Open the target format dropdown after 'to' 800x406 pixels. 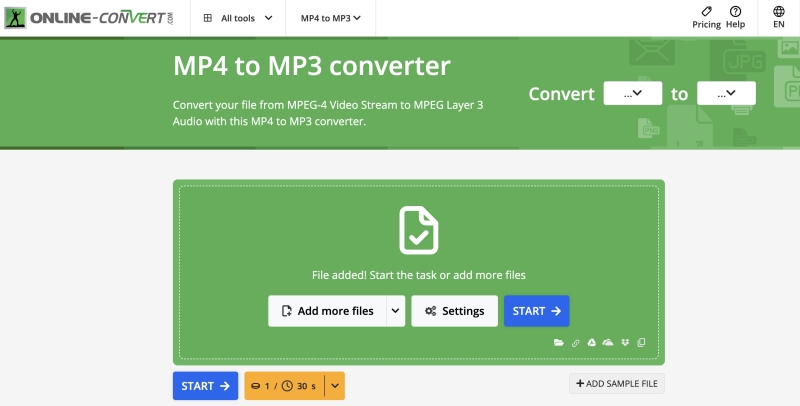tap(727, 93)
